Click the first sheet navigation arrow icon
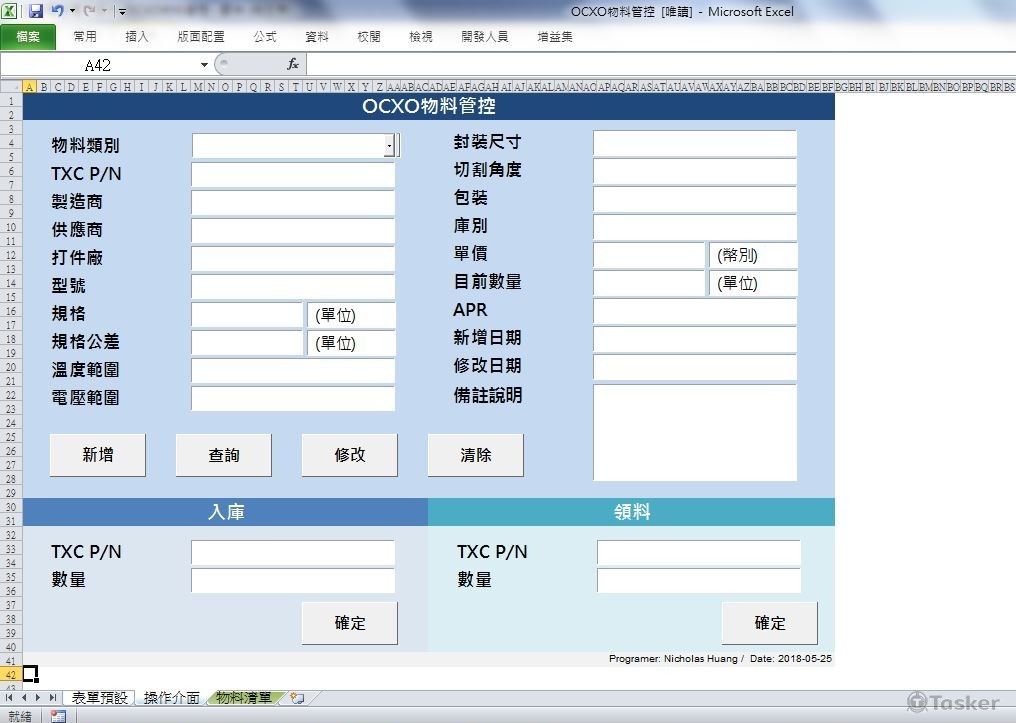 click(8, 698)
